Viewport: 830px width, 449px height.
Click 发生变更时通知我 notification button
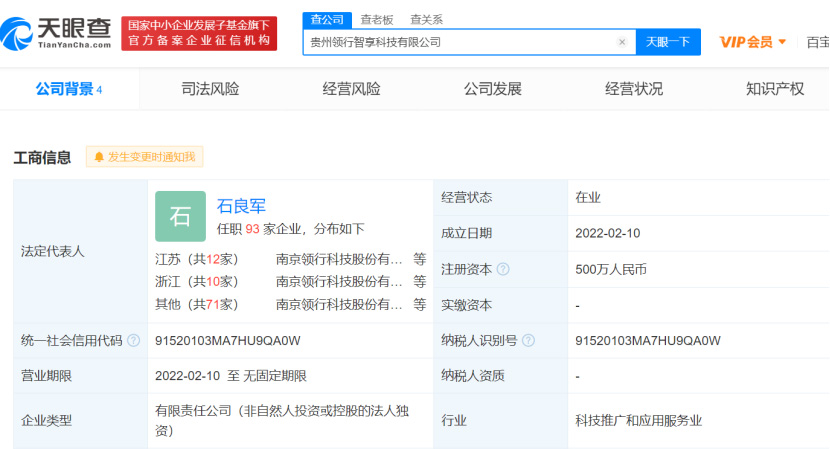point(145,157)
